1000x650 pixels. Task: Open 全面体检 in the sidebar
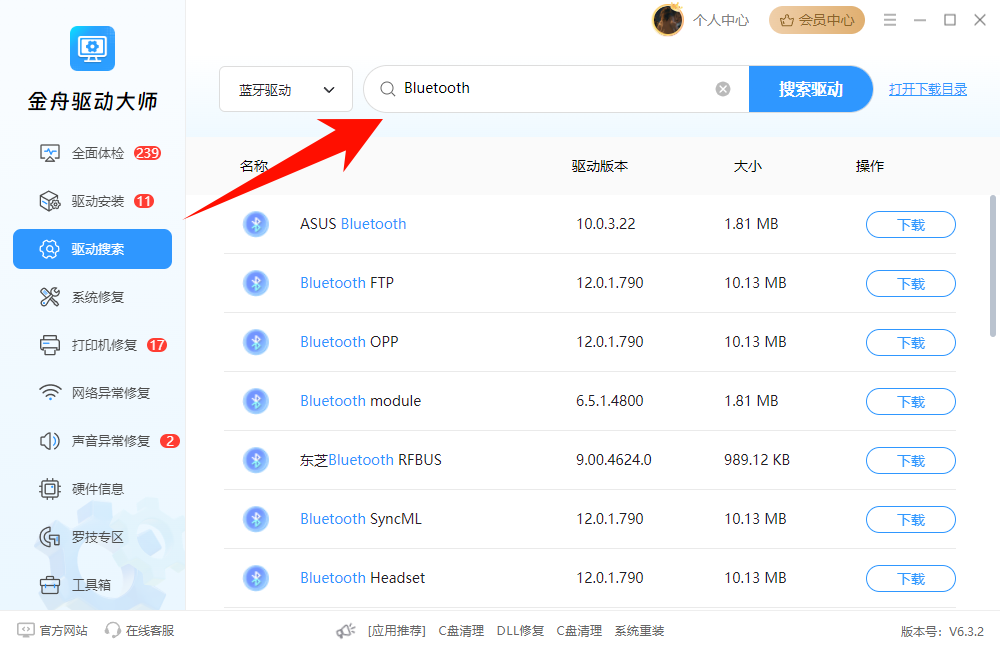point(92,153)
